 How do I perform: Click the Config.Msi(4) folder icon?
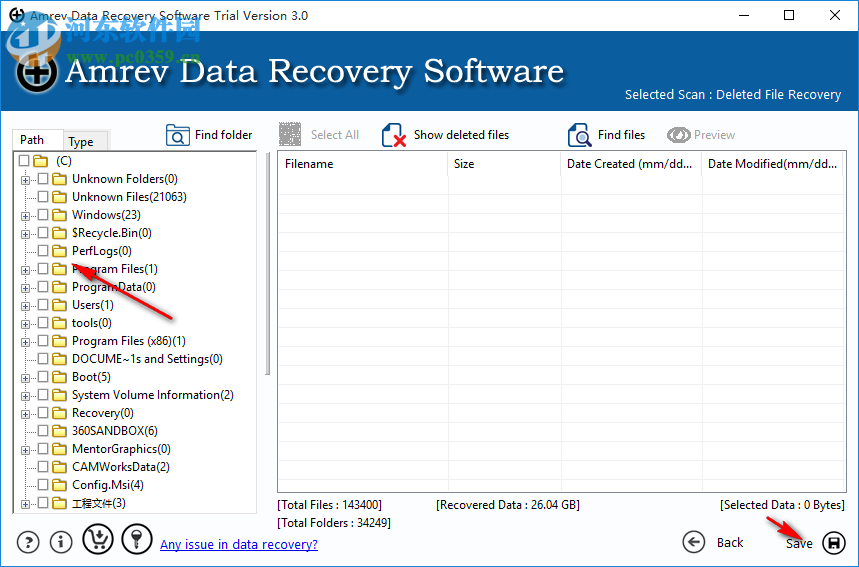(59, 485)
